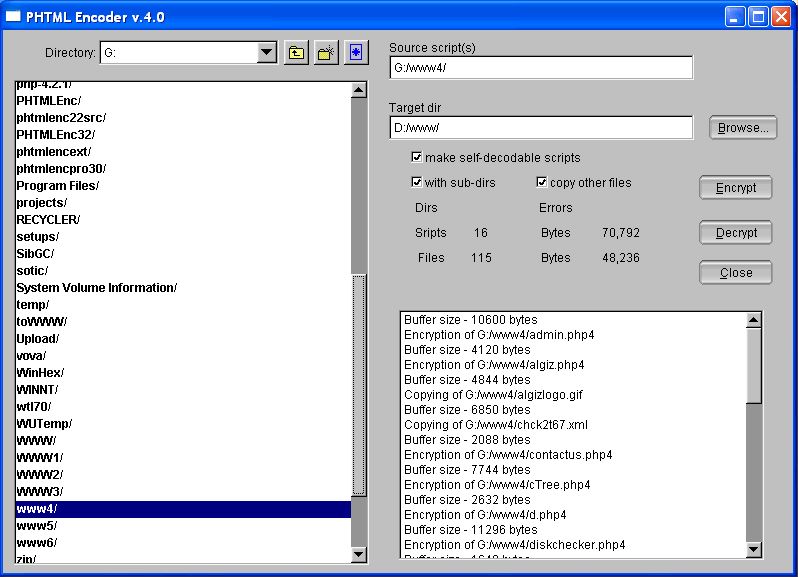
Task: Maximize the PHTML Encoder window
Action: pos(758,16)
